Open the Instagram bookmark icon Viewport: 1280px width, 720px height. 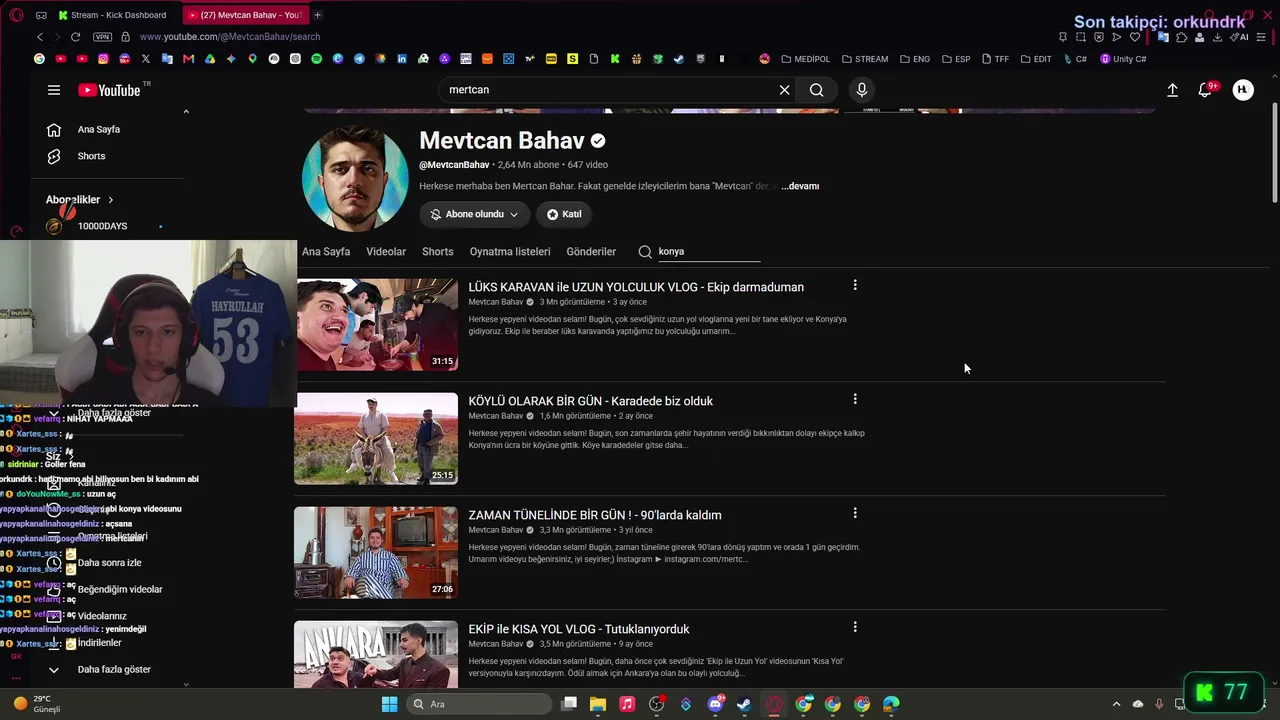pos(103,59)
